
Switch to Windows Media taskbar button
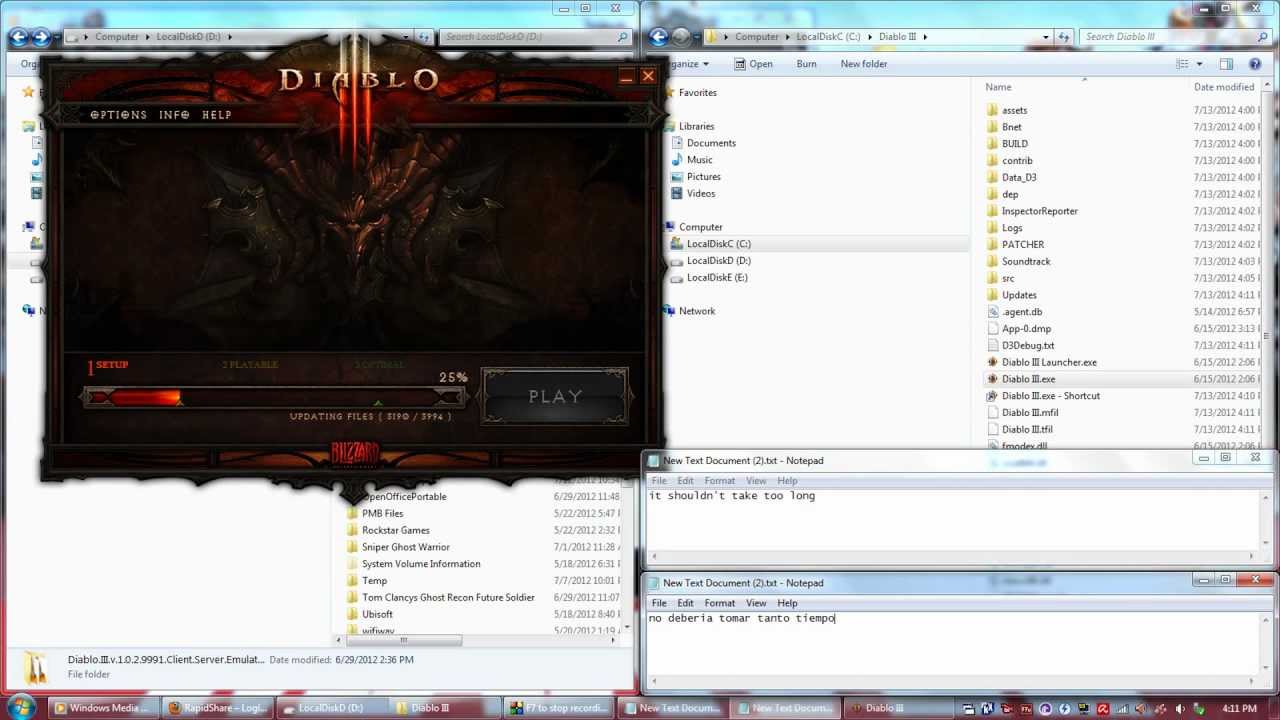(101, 708)
